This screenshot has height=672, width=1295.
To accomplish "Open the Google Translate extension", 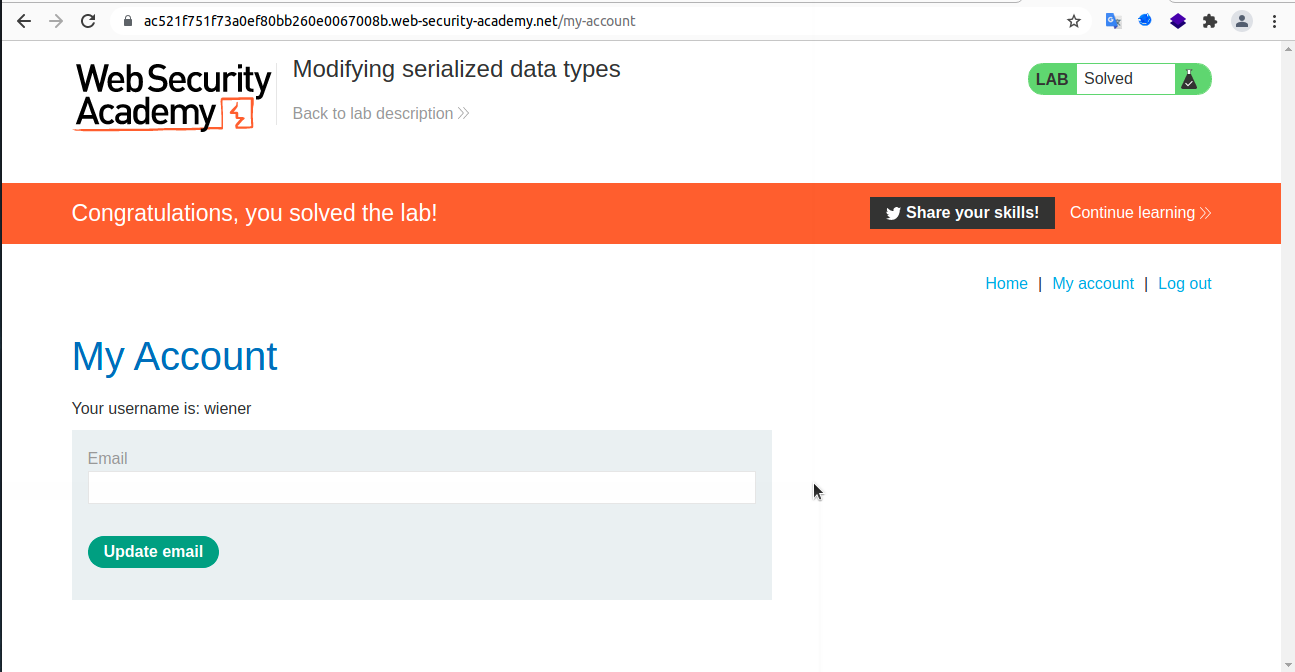I will (x=1112, y=20).
